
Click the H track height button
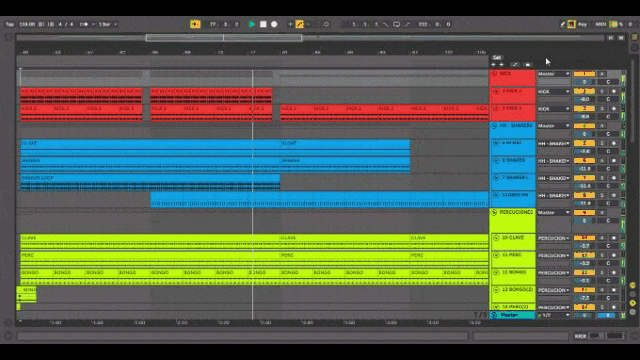click(611, 38)
